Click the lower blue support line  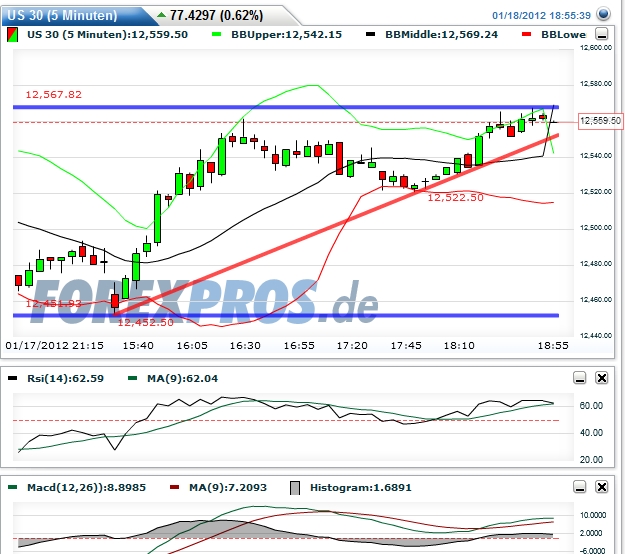[286, 315]
